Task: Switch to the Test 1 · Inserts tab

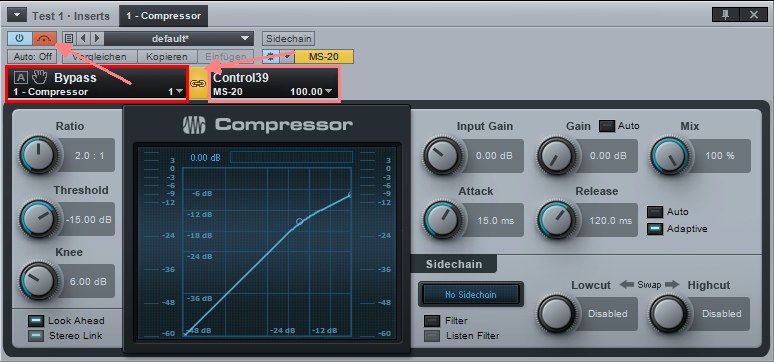Action: point(71,16)
